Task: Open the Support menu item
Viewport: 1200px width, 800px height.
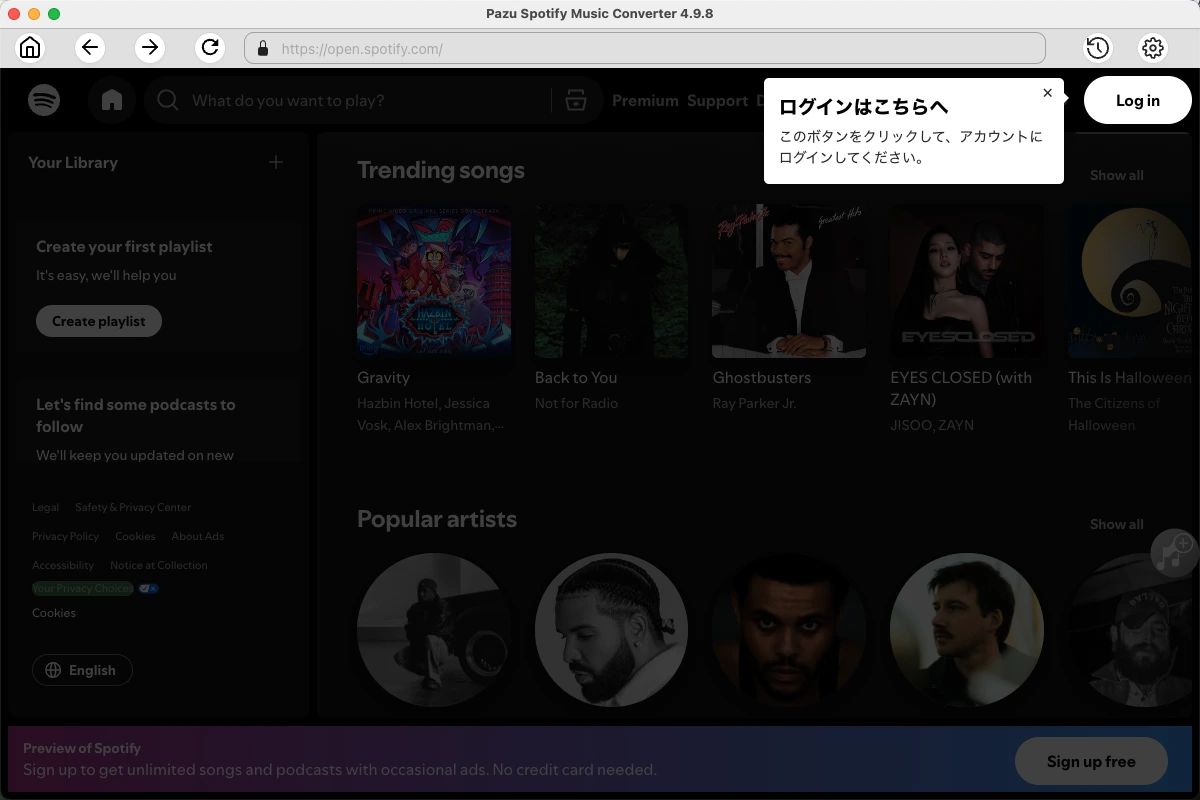Action: [717, 100]
